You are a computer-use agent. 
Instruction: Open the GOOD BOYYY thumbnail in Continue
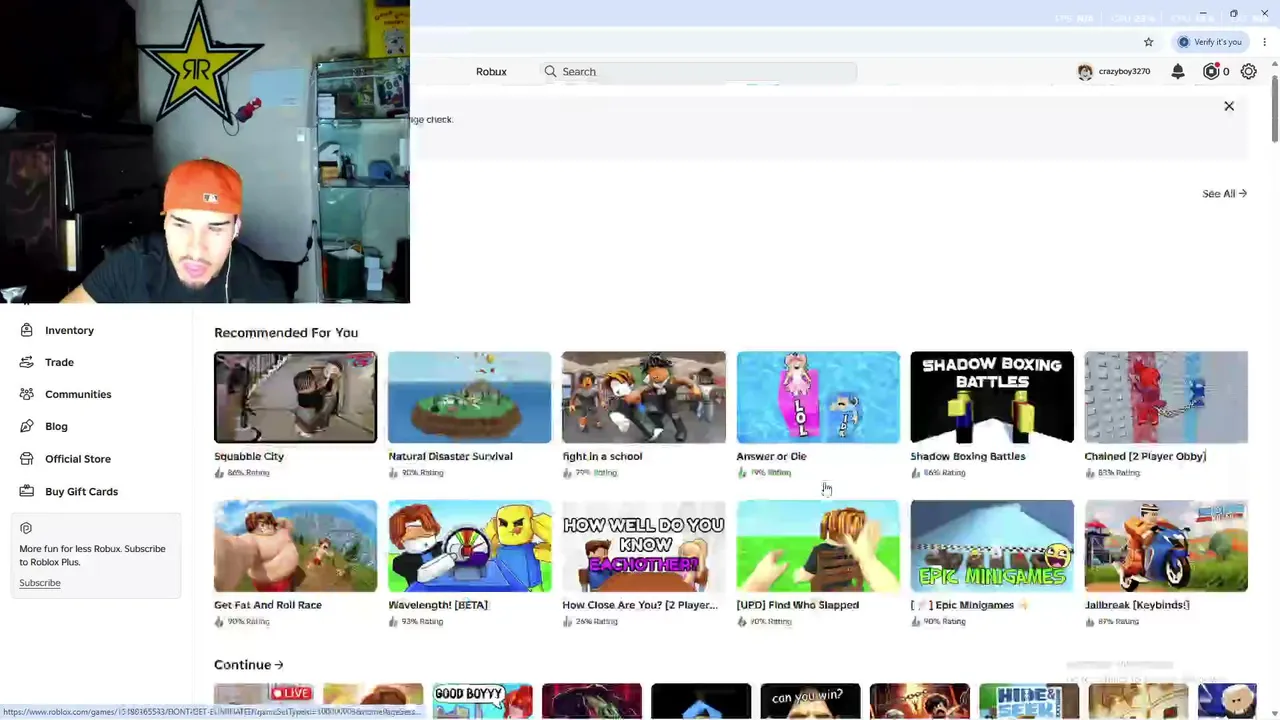[482, 701]
